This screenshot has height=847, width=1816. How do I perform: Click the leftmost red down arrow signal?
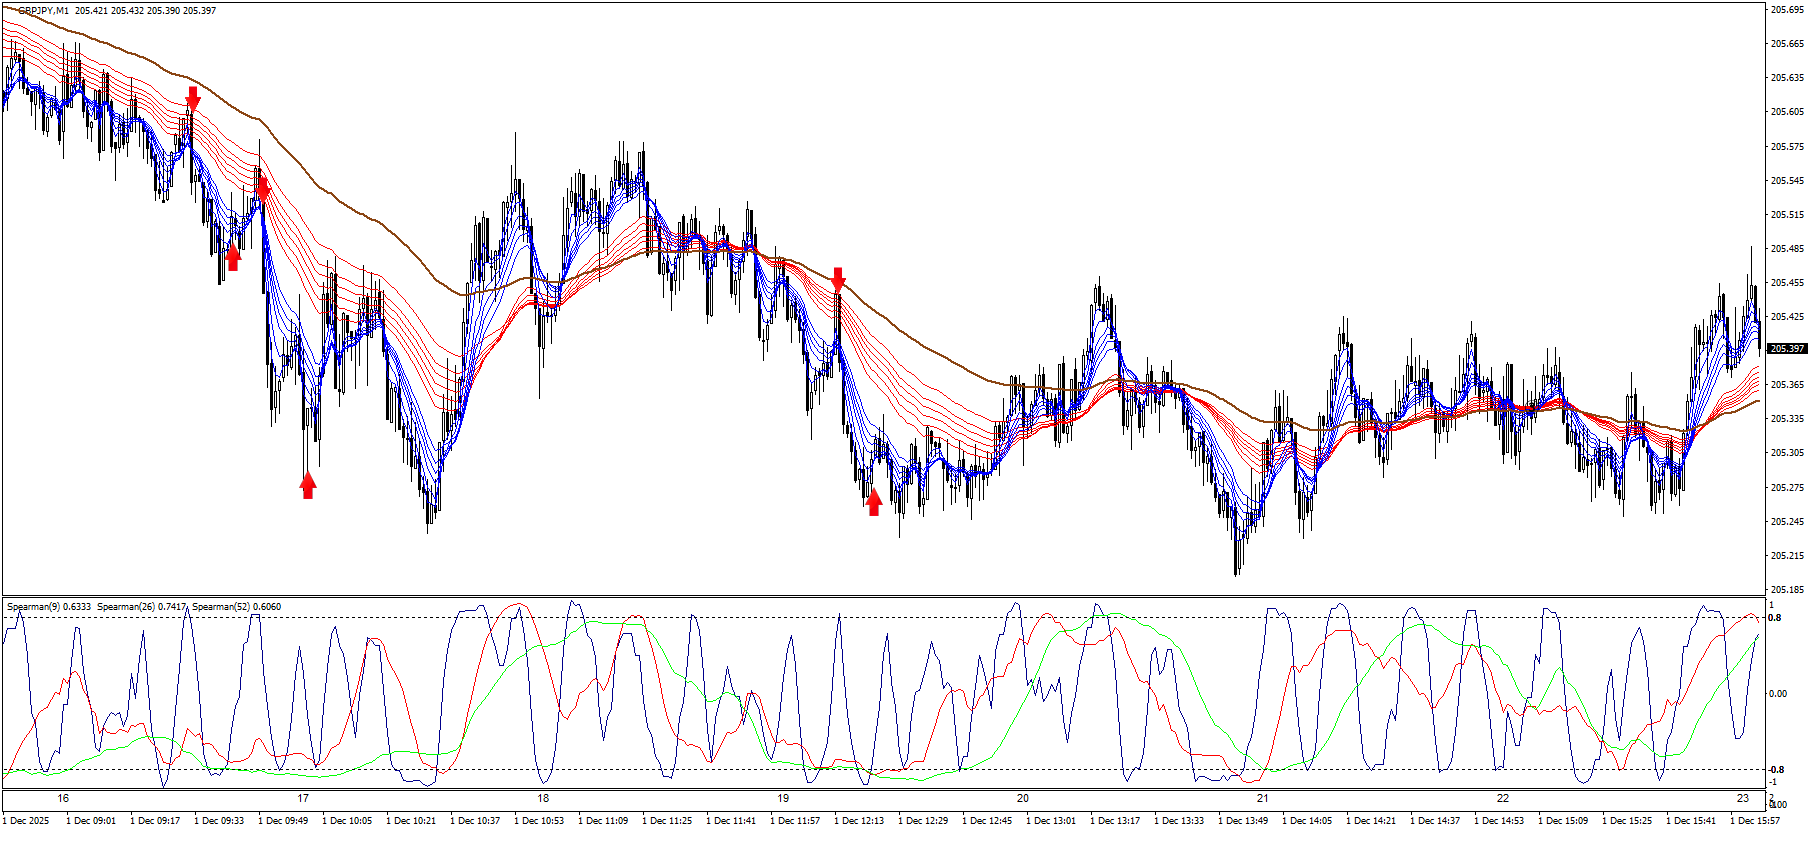[193, 98]
